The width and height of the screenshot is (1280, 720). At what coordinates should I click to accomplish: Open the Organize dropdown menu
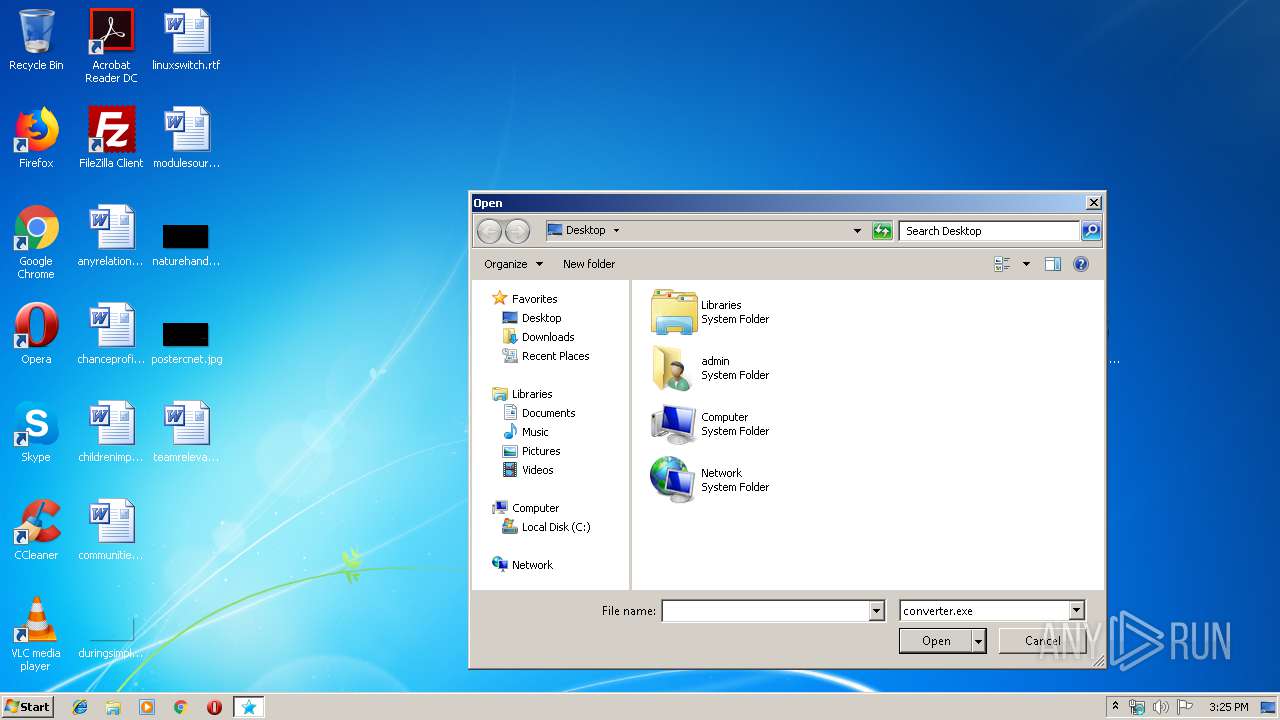pyautogui.click(x=513, y=264)
